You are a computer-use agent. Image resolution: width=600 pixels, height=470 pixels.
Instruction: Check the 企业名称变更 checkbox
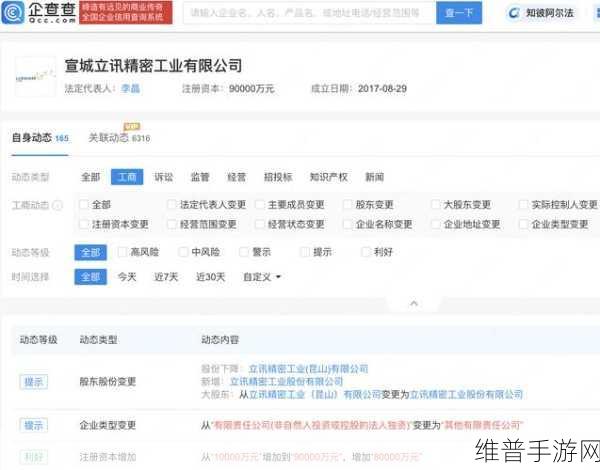(x=347, y=224)
